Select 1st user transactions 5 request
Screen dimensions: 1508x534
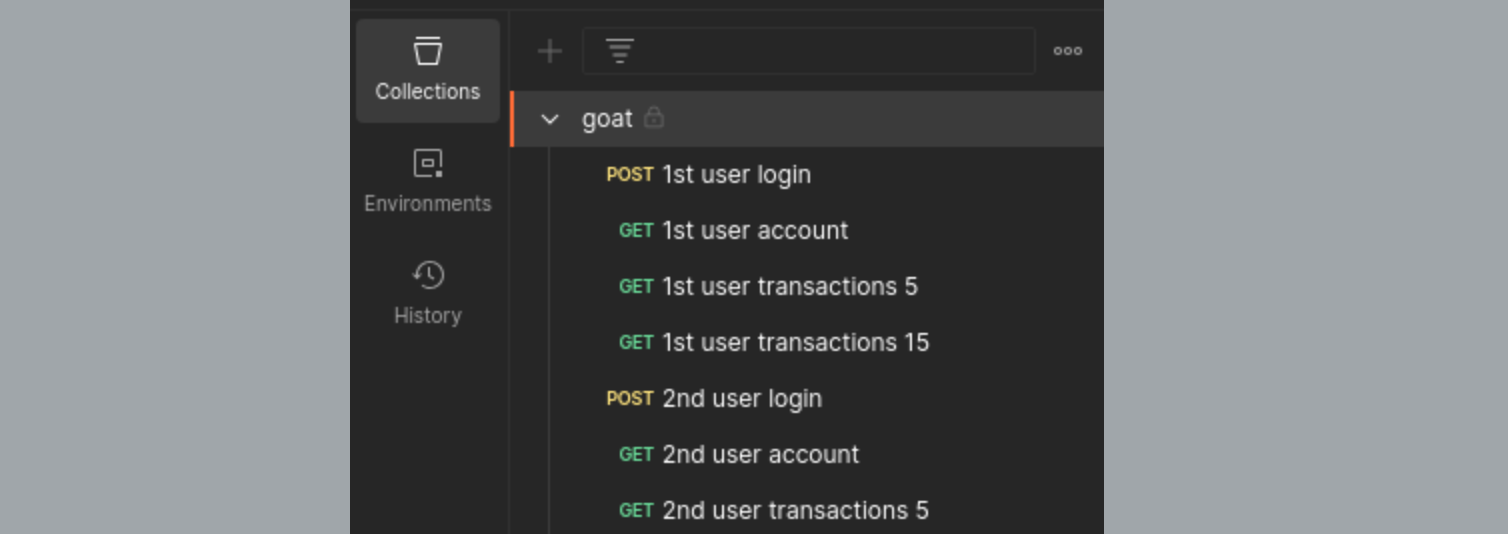click(x=789, y=287)
